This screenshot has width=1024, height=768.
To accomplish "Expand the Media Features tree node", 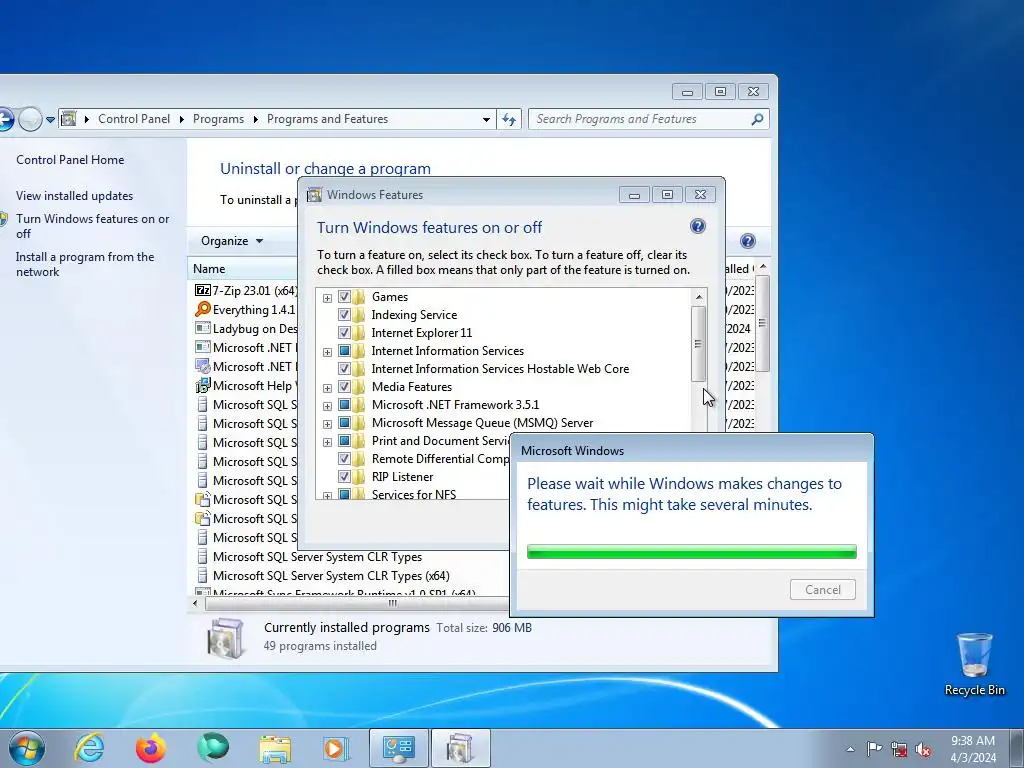I will [x=327, y=388].
